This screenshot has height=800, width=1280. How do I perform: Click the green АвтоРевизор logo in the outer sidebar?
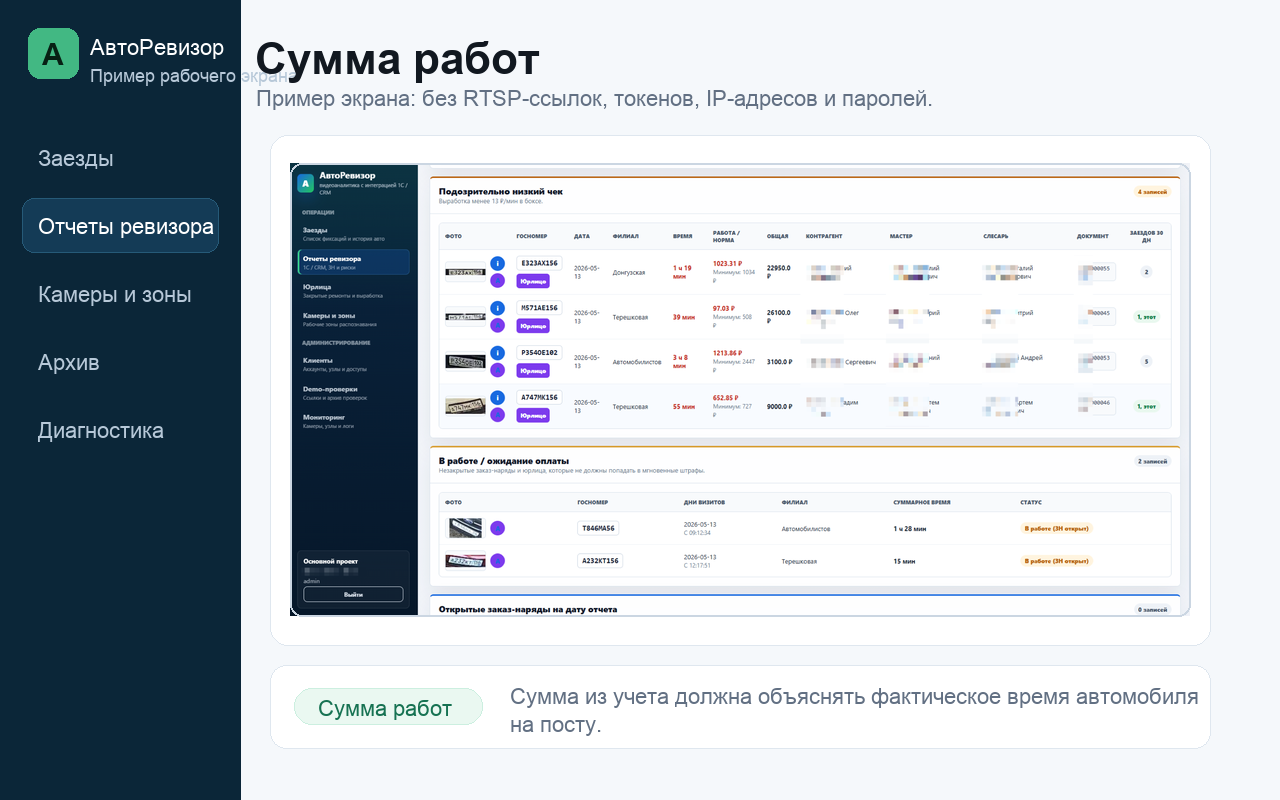click(53, 54)
